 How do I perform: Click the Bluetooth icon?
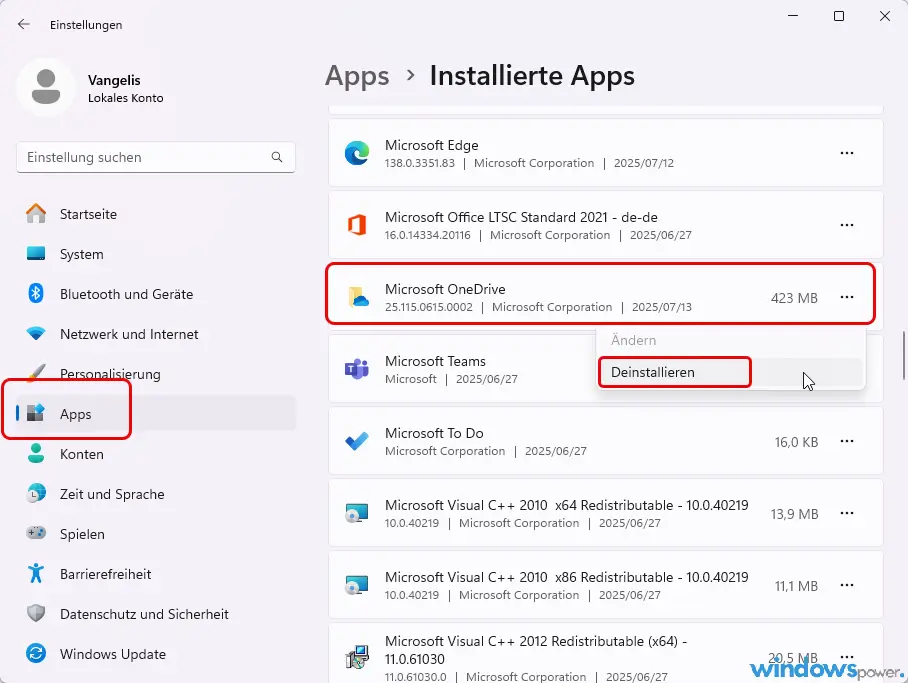pyautogui.click(x=36, y=294)
